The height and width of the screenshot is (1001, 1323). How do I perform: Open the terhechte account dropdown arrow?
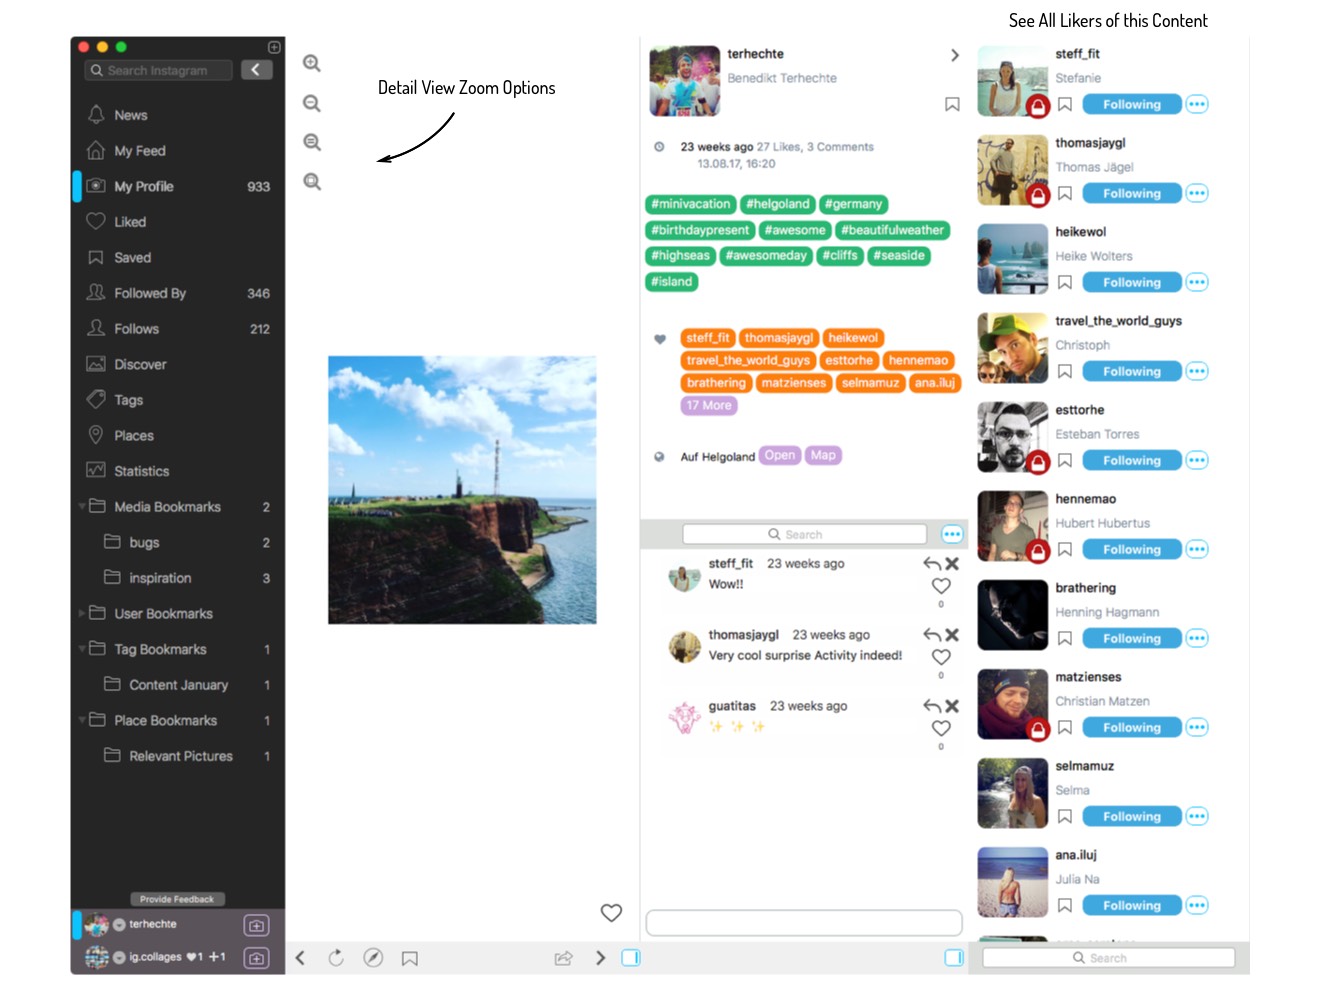(x=119, y=925)
